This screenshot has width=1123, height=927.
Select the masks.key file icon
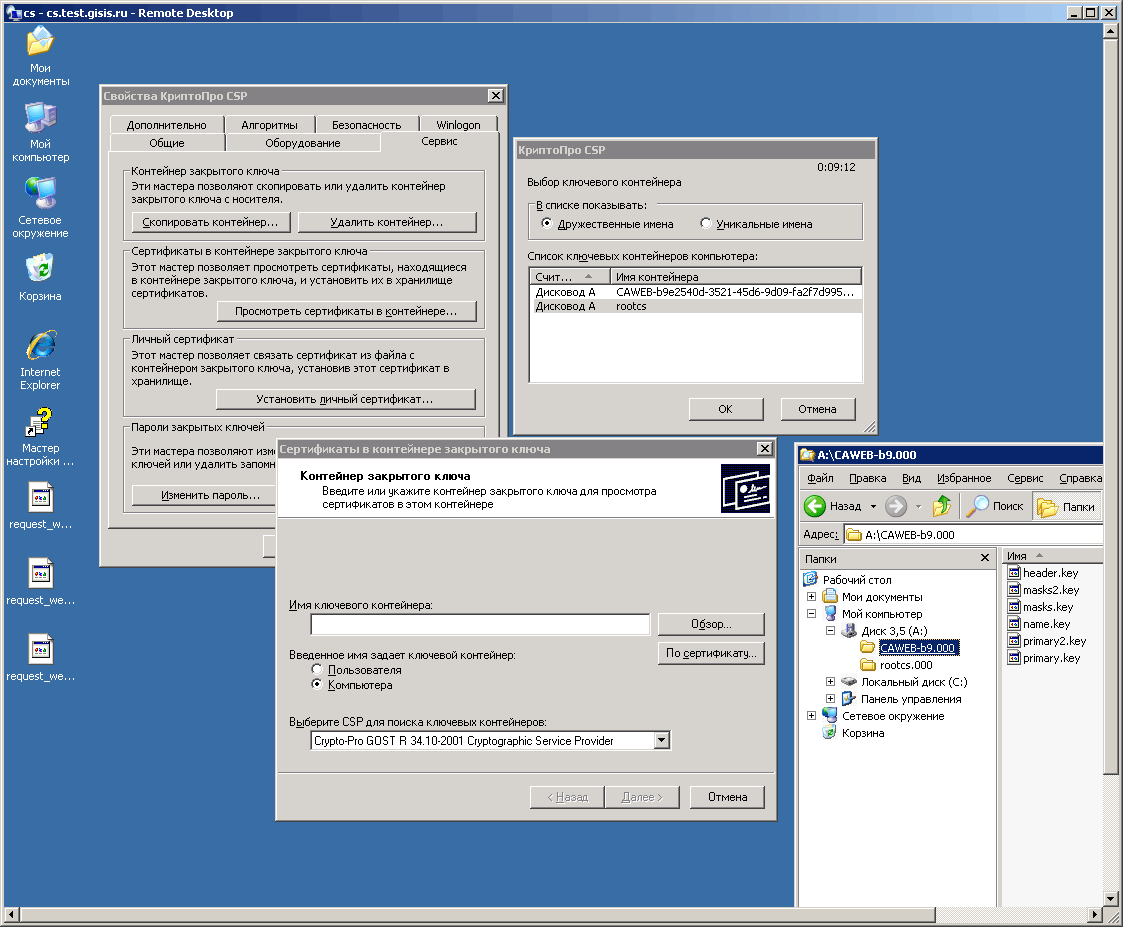click(1013, 607)
